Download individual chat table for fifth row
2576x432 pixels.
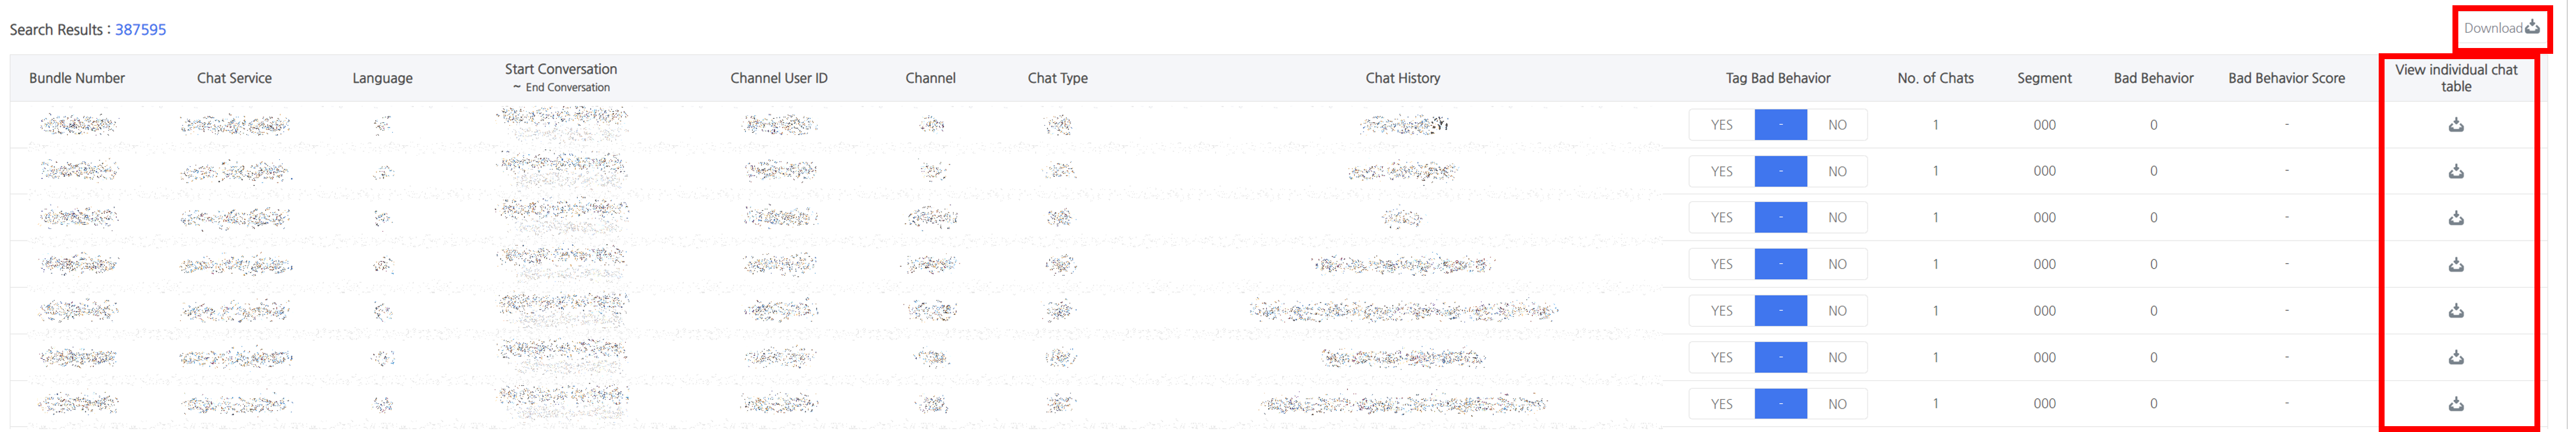(x=2455, y=311)
